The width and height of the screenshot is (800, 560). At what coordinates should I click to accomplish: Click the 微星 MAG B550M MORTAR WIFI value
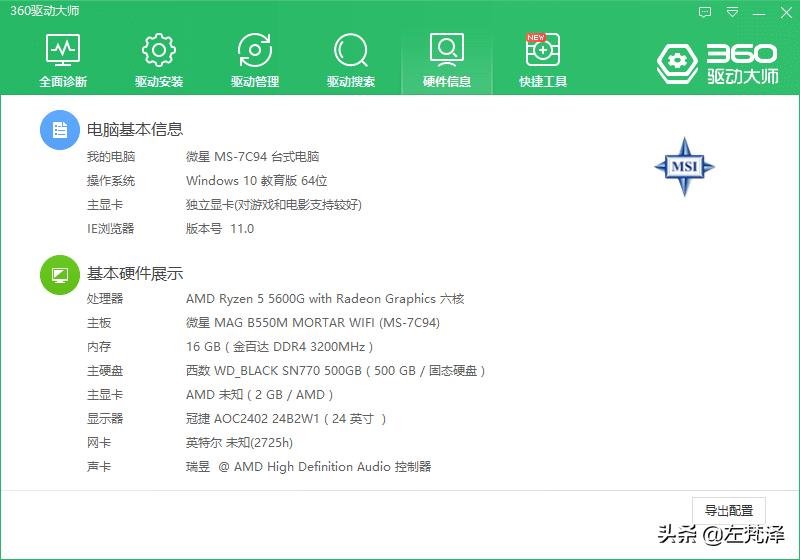[x=313, y=322]
